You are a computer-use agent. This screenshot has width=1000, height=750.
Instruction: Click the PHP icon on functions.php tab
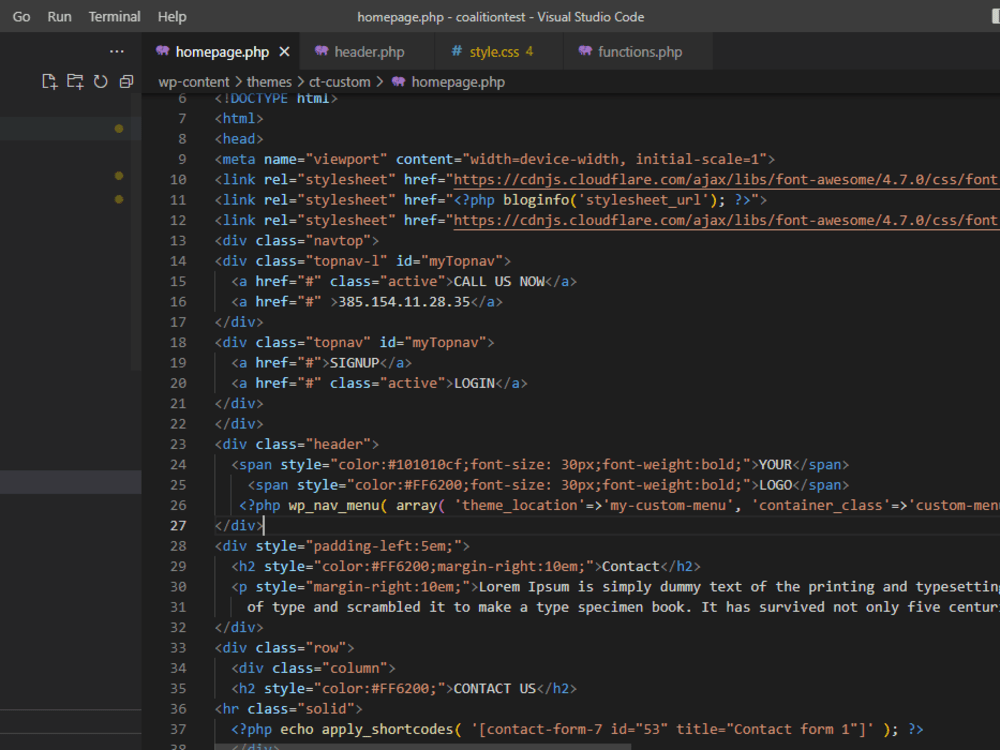[585, 51]
